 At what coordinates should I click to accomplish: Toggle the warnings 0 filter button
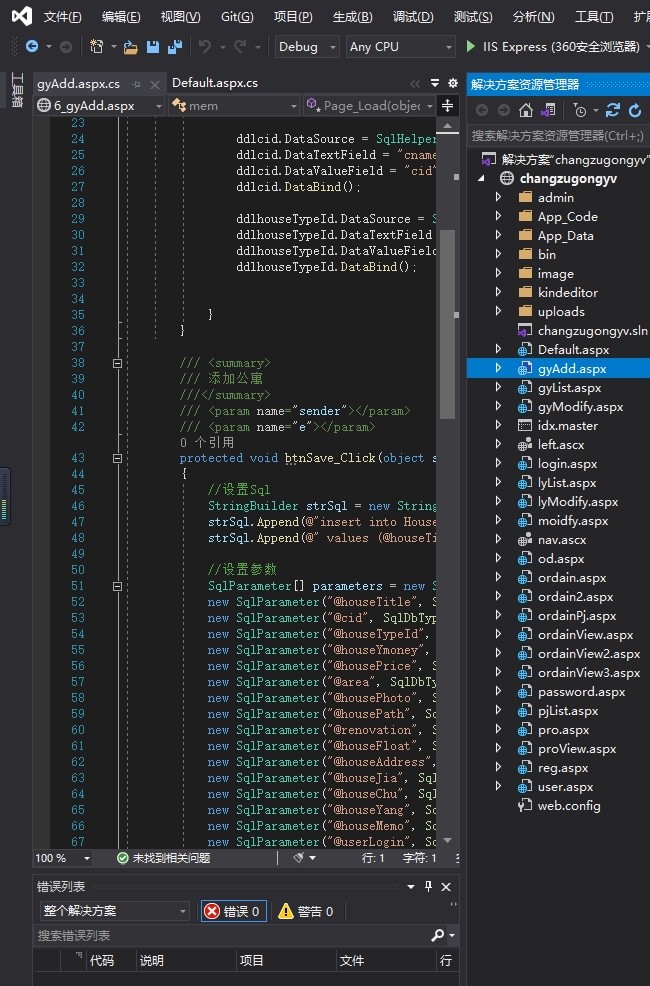pos(306,911)
